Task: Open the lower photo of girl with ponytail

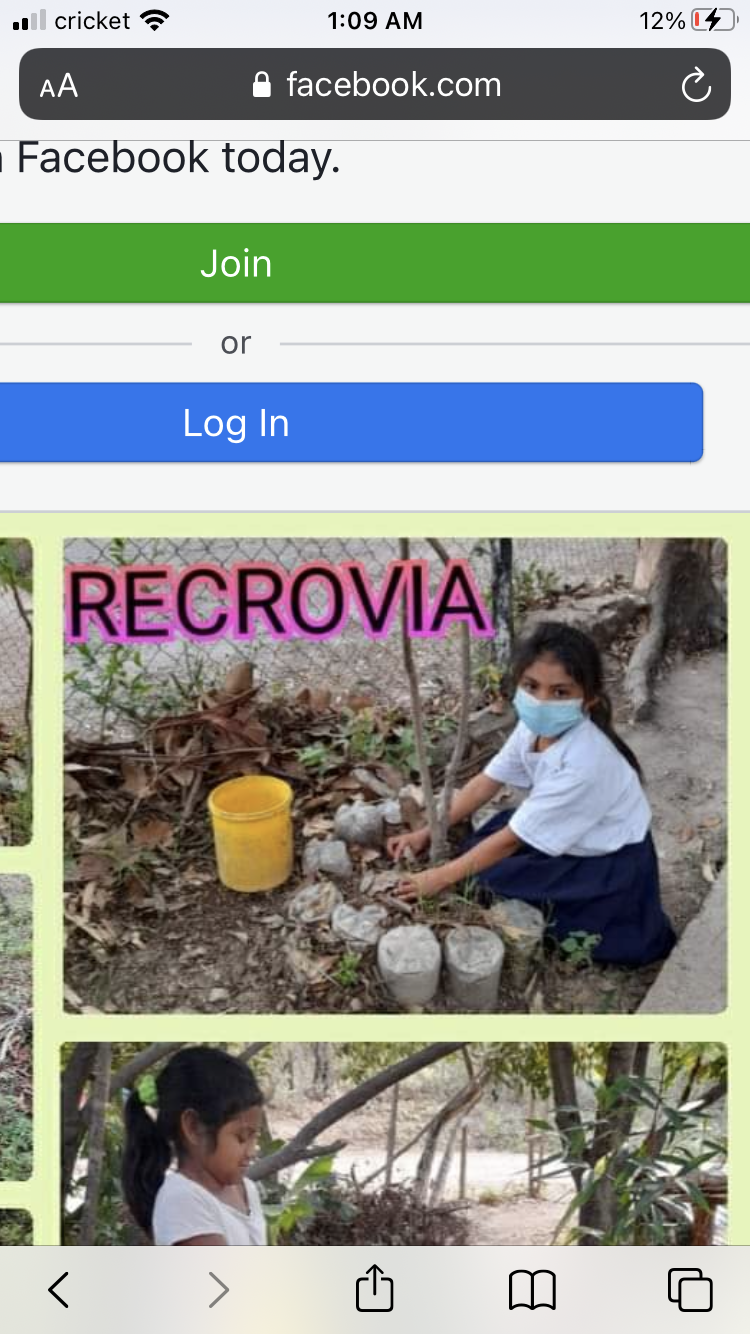Action: click(x=394, y=1143)
